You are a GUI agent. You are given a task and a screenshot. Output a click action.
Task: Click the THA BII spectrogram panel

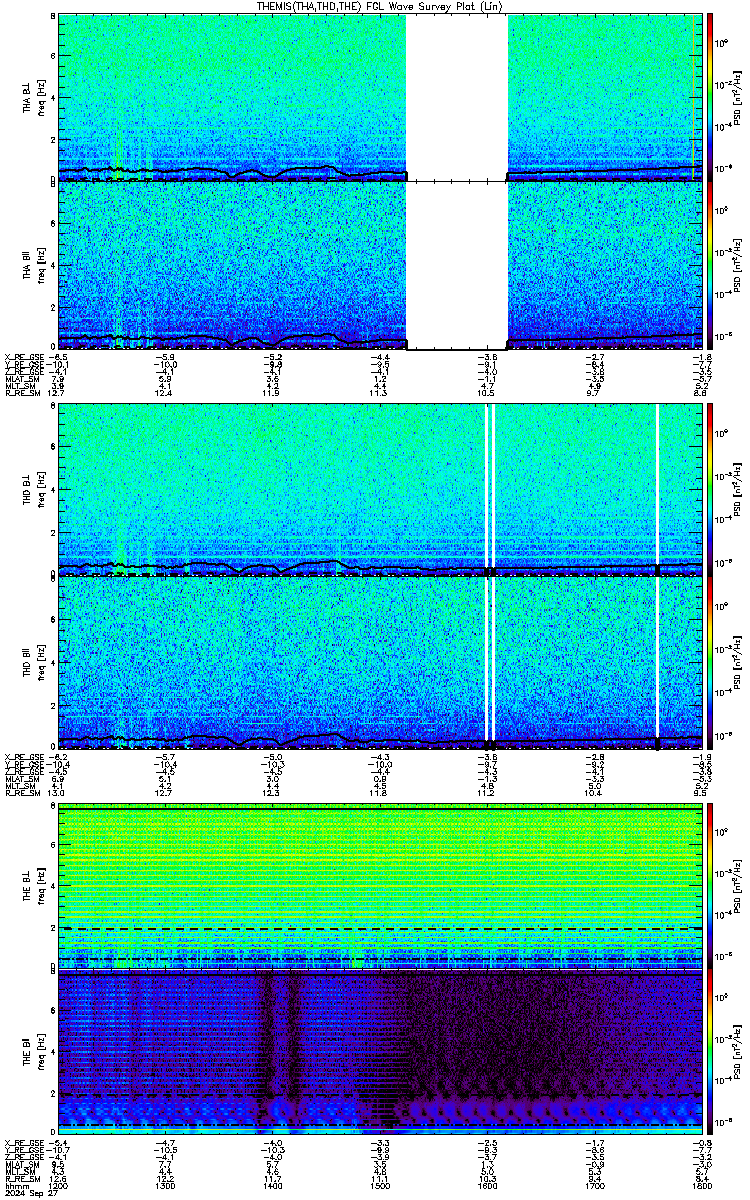pos(380,265)
